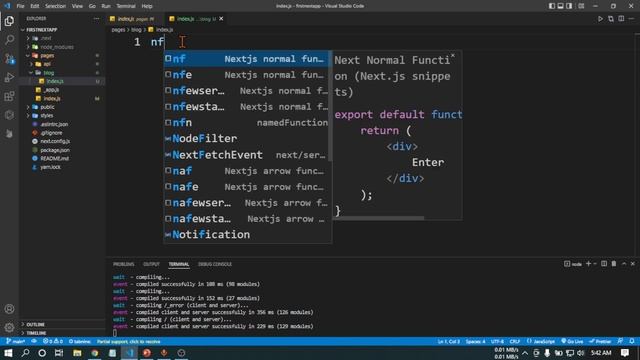Click Go Live in status bar
Image resolution: width=640 pixels, height=360 pixels.
[x=572, y=341]
